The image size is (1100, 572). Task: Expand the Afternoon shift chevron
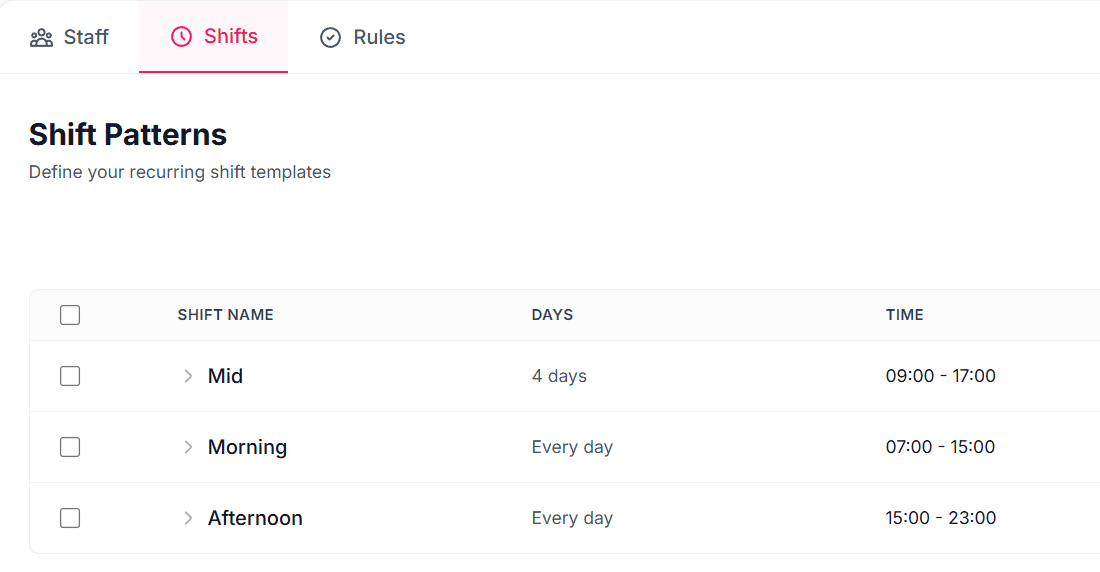click(188, 518)
